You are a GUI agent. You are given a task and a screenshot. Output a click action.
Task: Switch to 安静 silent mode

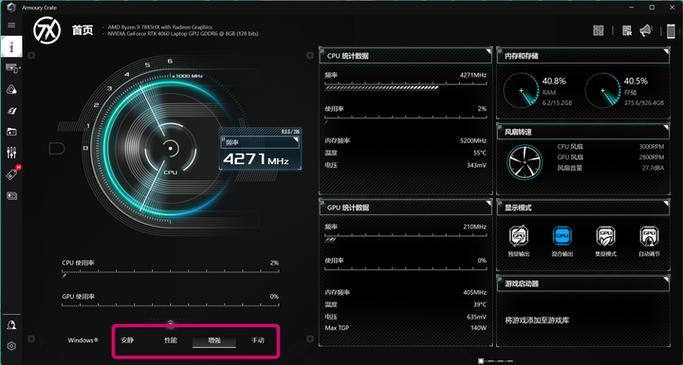click(x=127, y=340)
